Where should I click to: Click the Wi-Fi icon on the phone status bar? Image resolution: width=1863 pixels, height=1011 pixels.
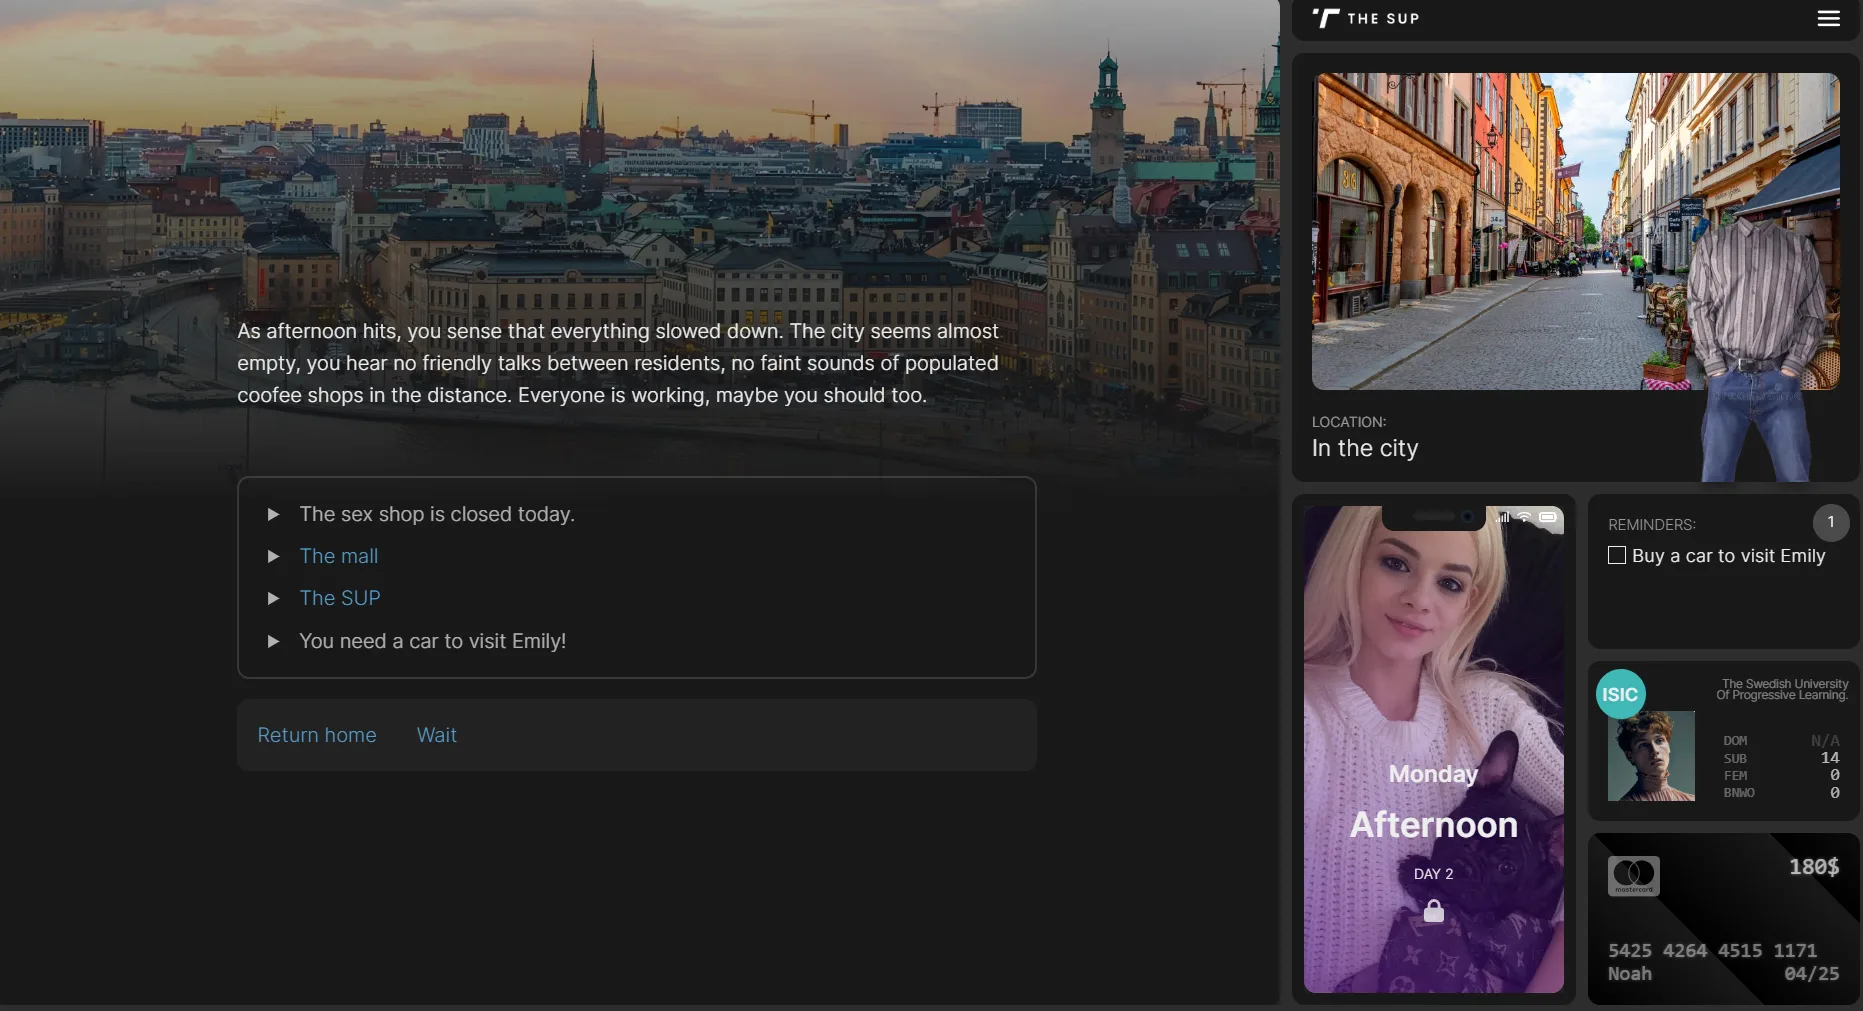tap(1524, 517)
